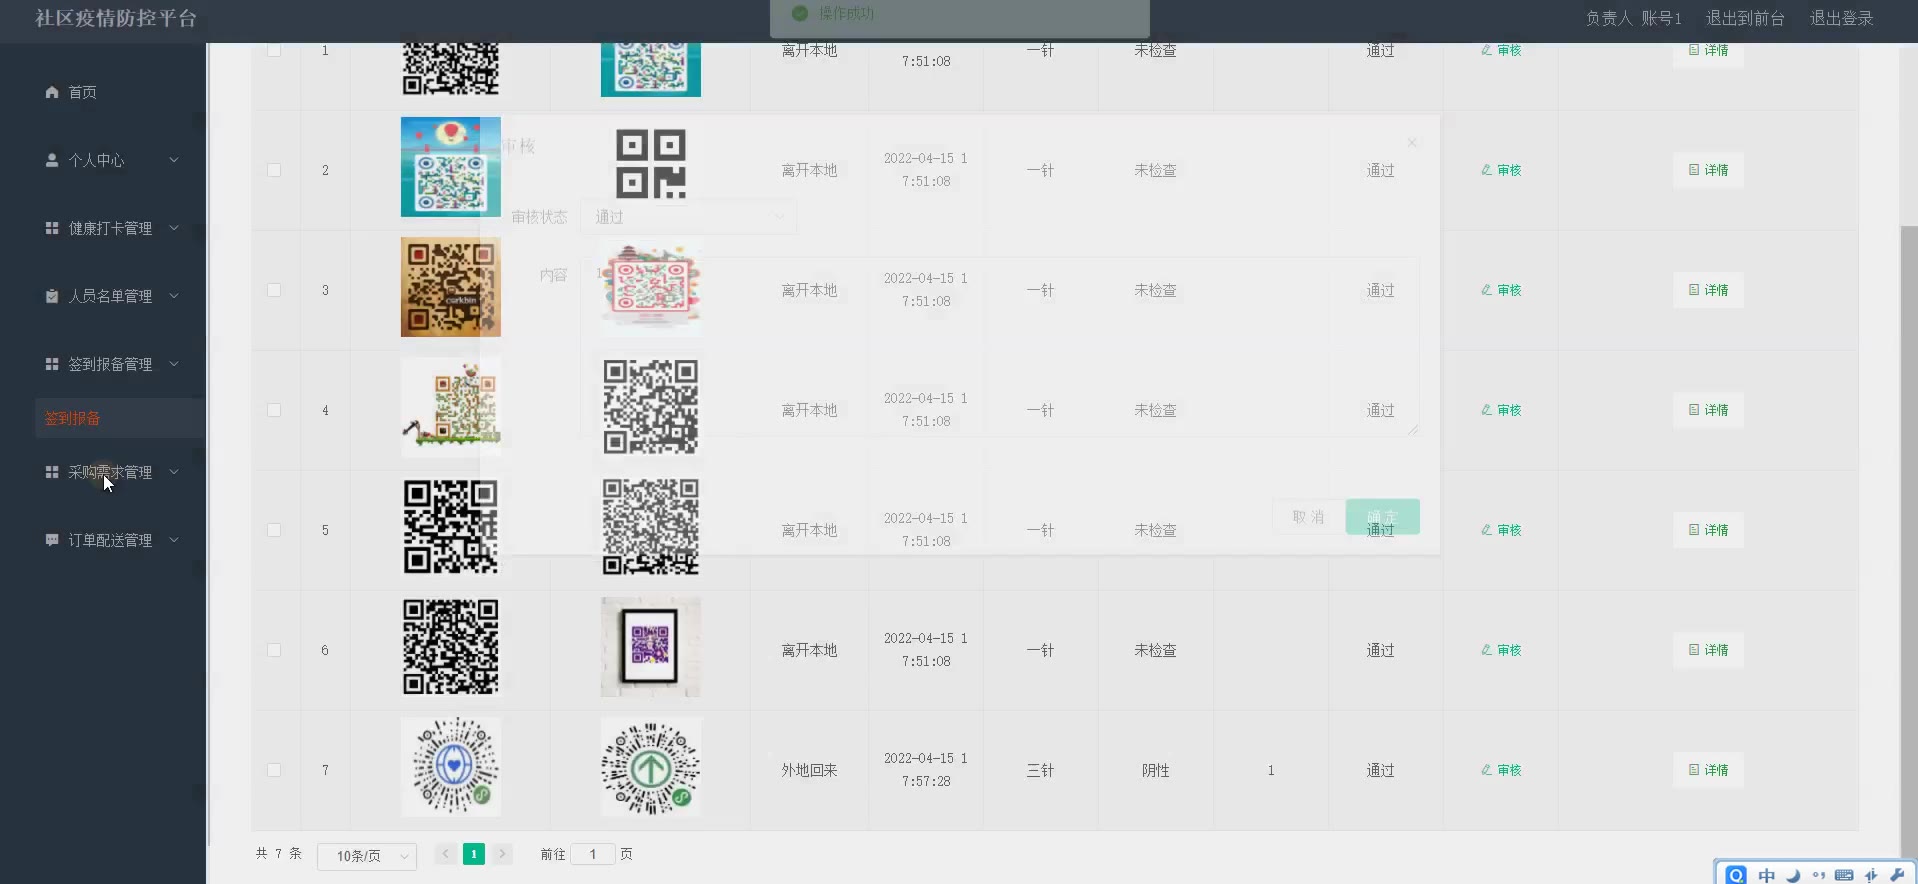Screen dimensions: 1918x884
Task: Open the green arrow mini-program code in row 7
Action: pos(650,767)
